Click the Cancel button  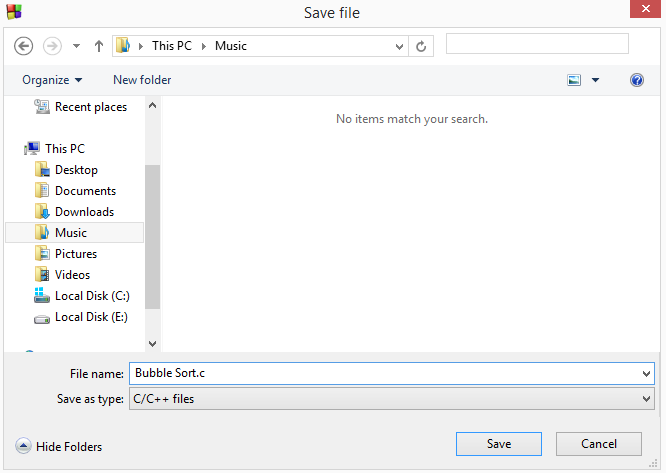click(598, 444)
